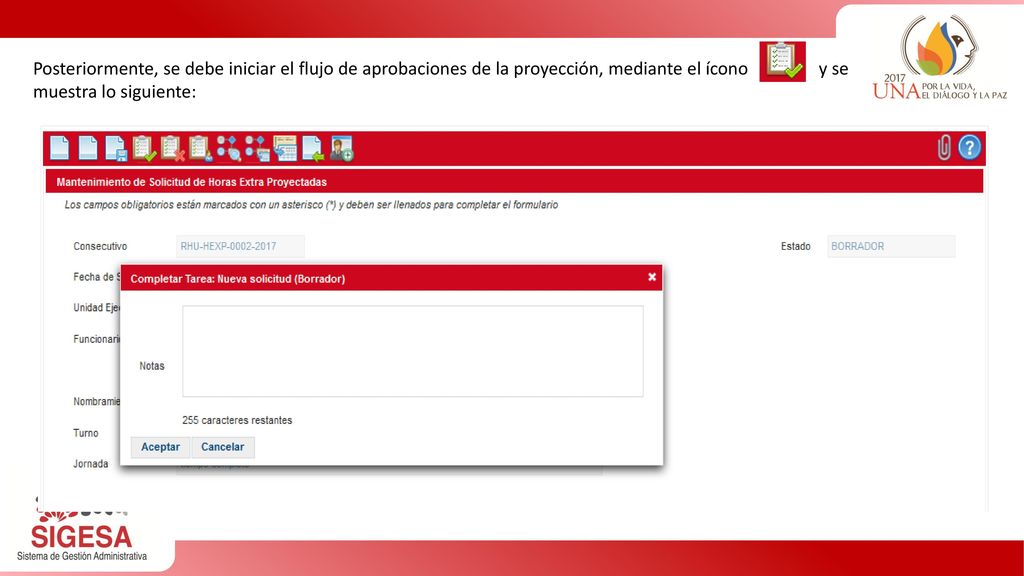Click the clipboard check icon in the slide instructions
Screen dimensions: 1024x576
point(782,61)
